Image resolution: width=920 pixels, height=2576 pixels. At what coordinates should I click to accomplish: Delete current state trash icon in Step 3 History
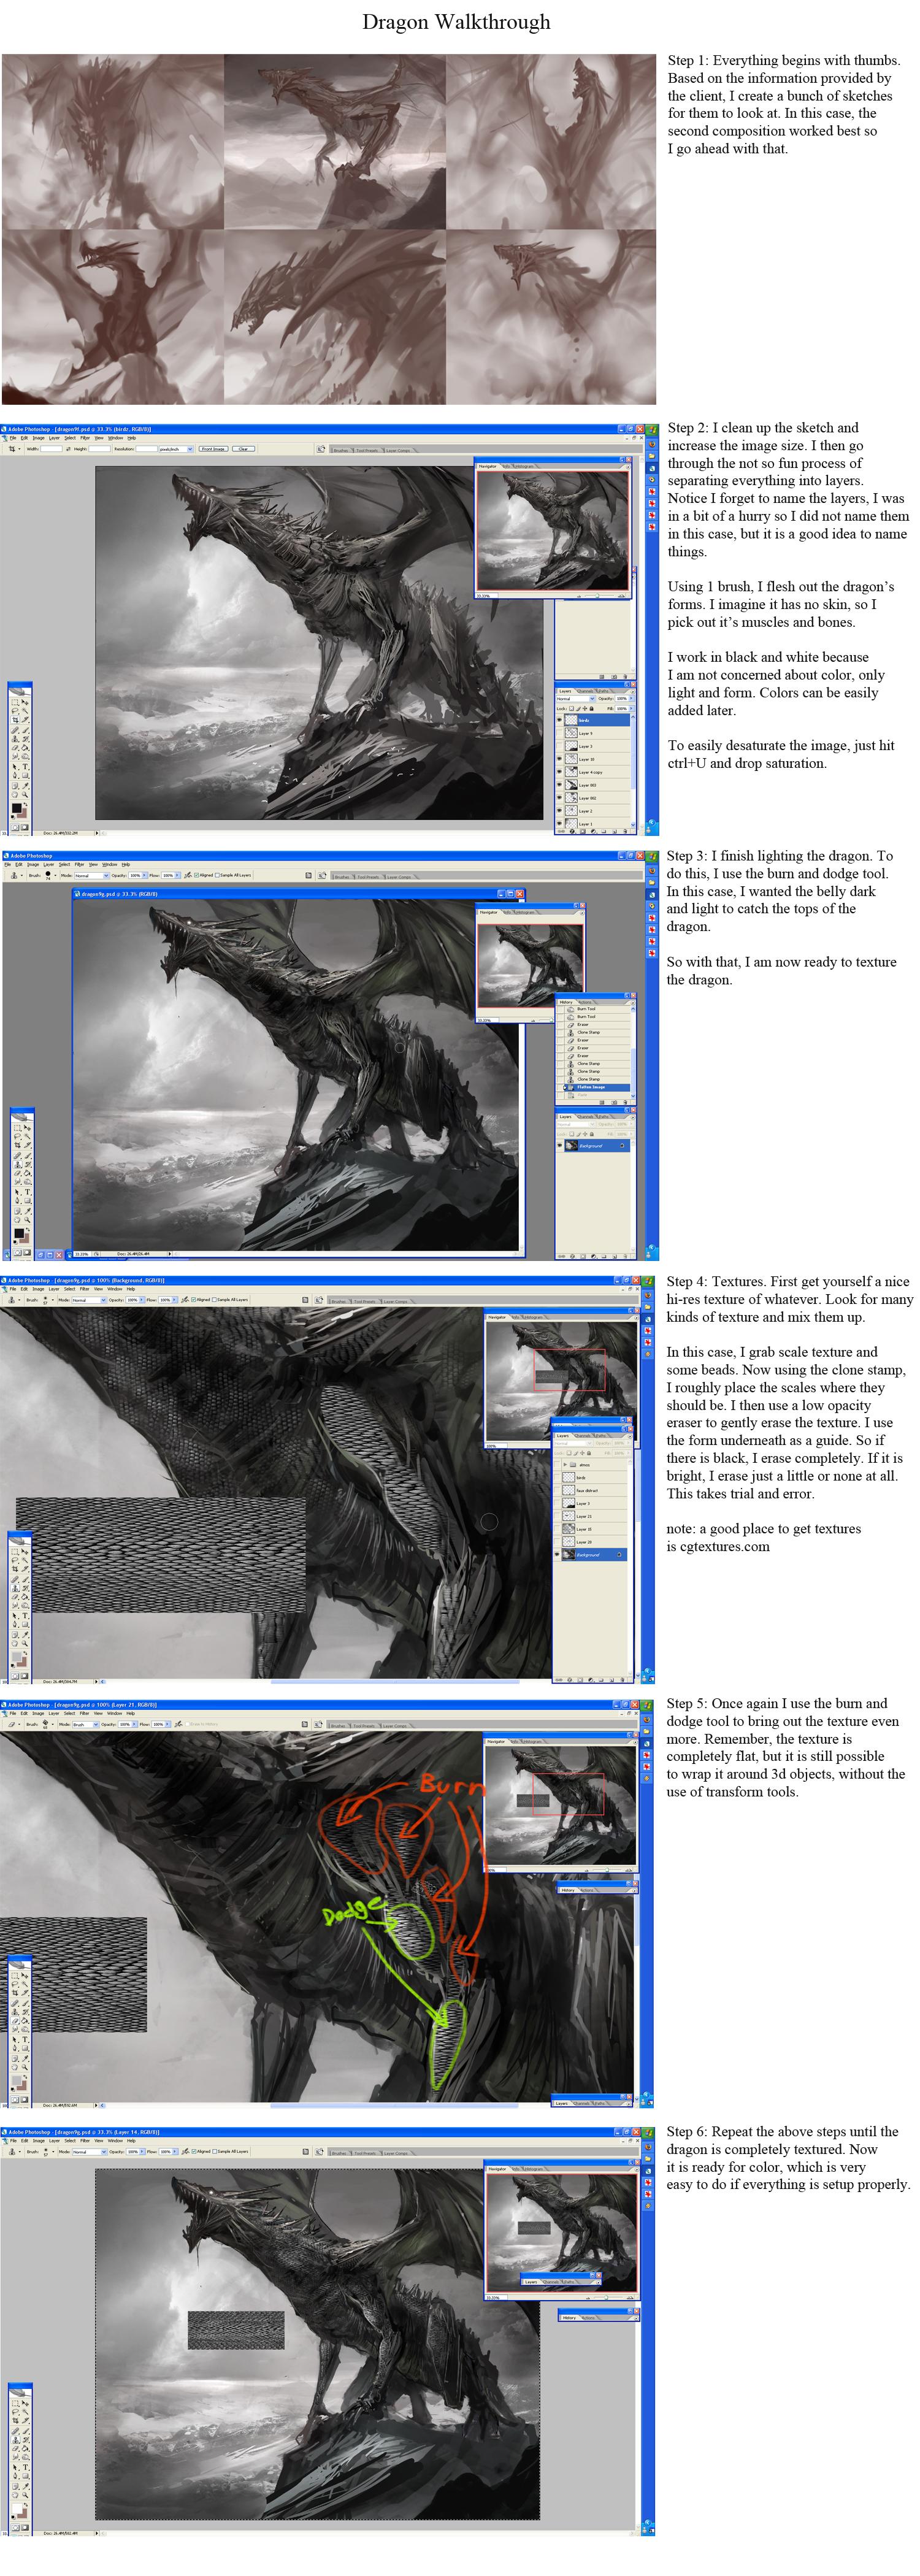coord(625,1102)
